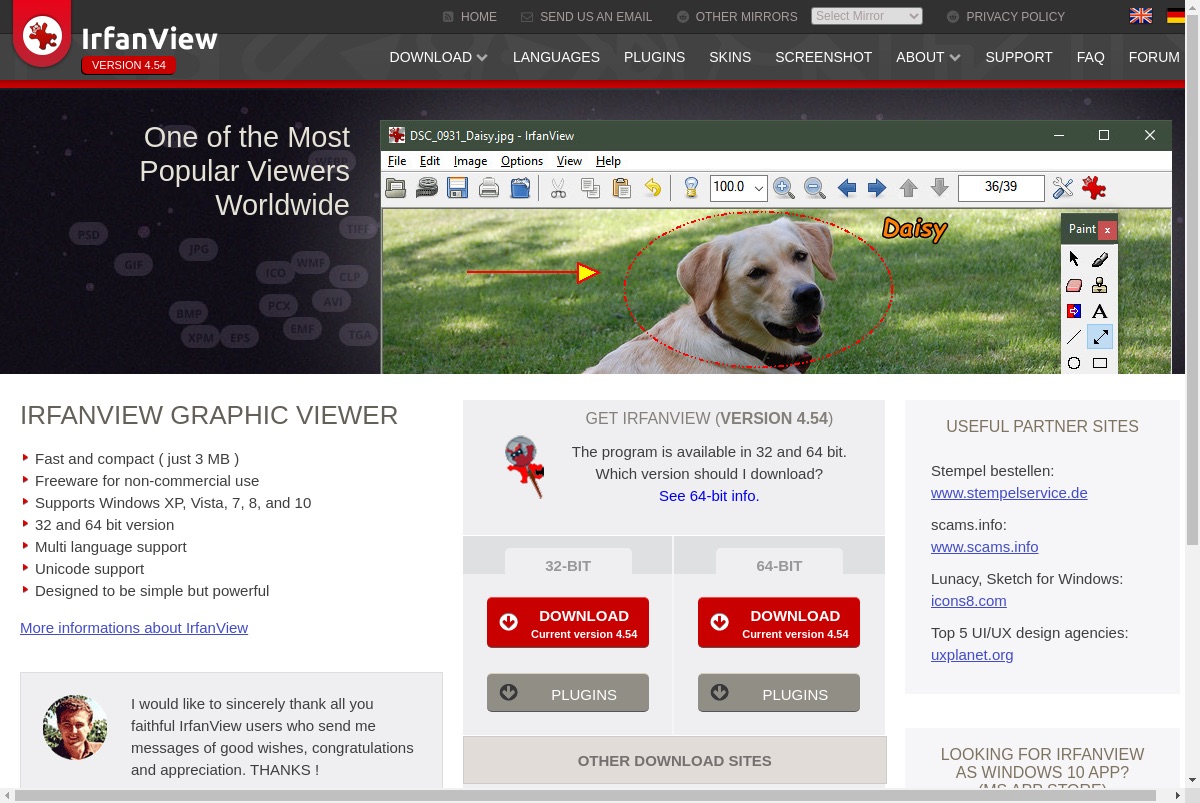This screenshot has height=803, width=1200.
Task: Click OTHER DOWNLOAD SITES button
Action: coord(675,760)
